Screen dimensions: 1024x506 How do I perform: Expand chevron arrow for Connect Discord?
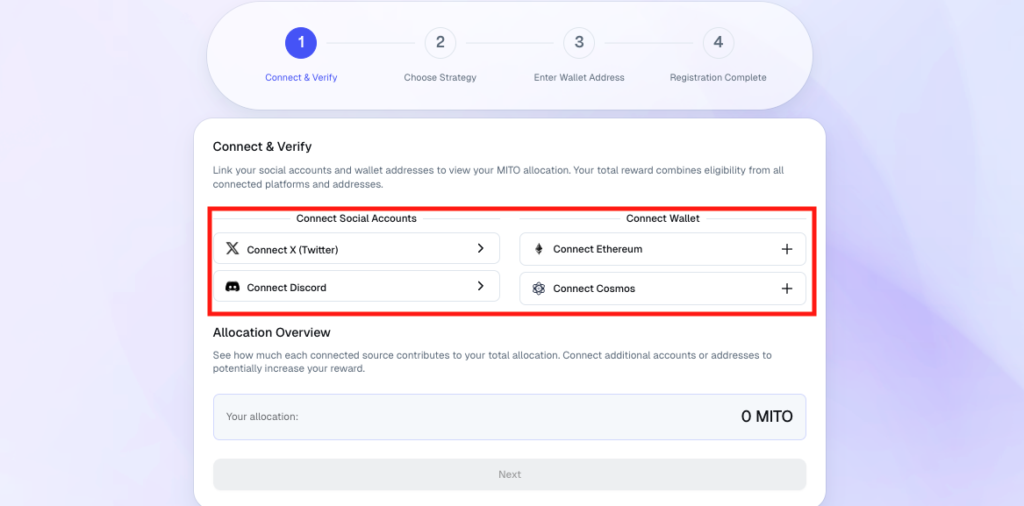click(481, 286)
